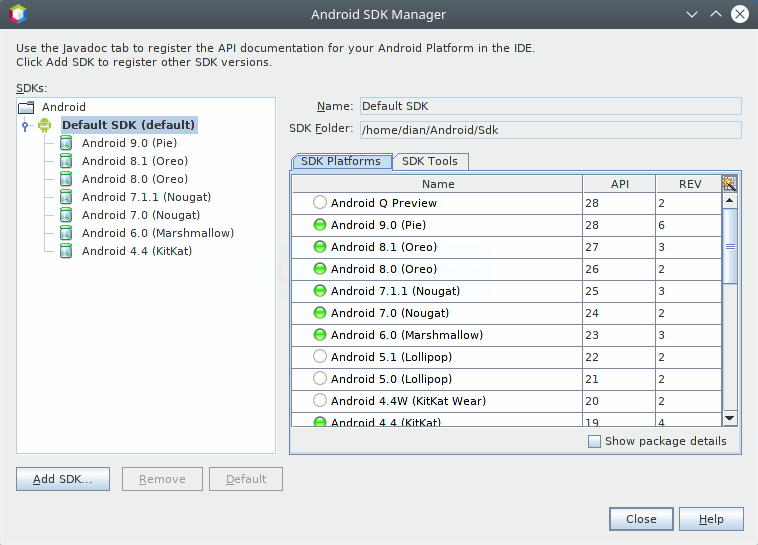Toggle install status of Android 5.1 (Lollipop)
The width and height of the screenshot is (758, 545).
point(320,356)
